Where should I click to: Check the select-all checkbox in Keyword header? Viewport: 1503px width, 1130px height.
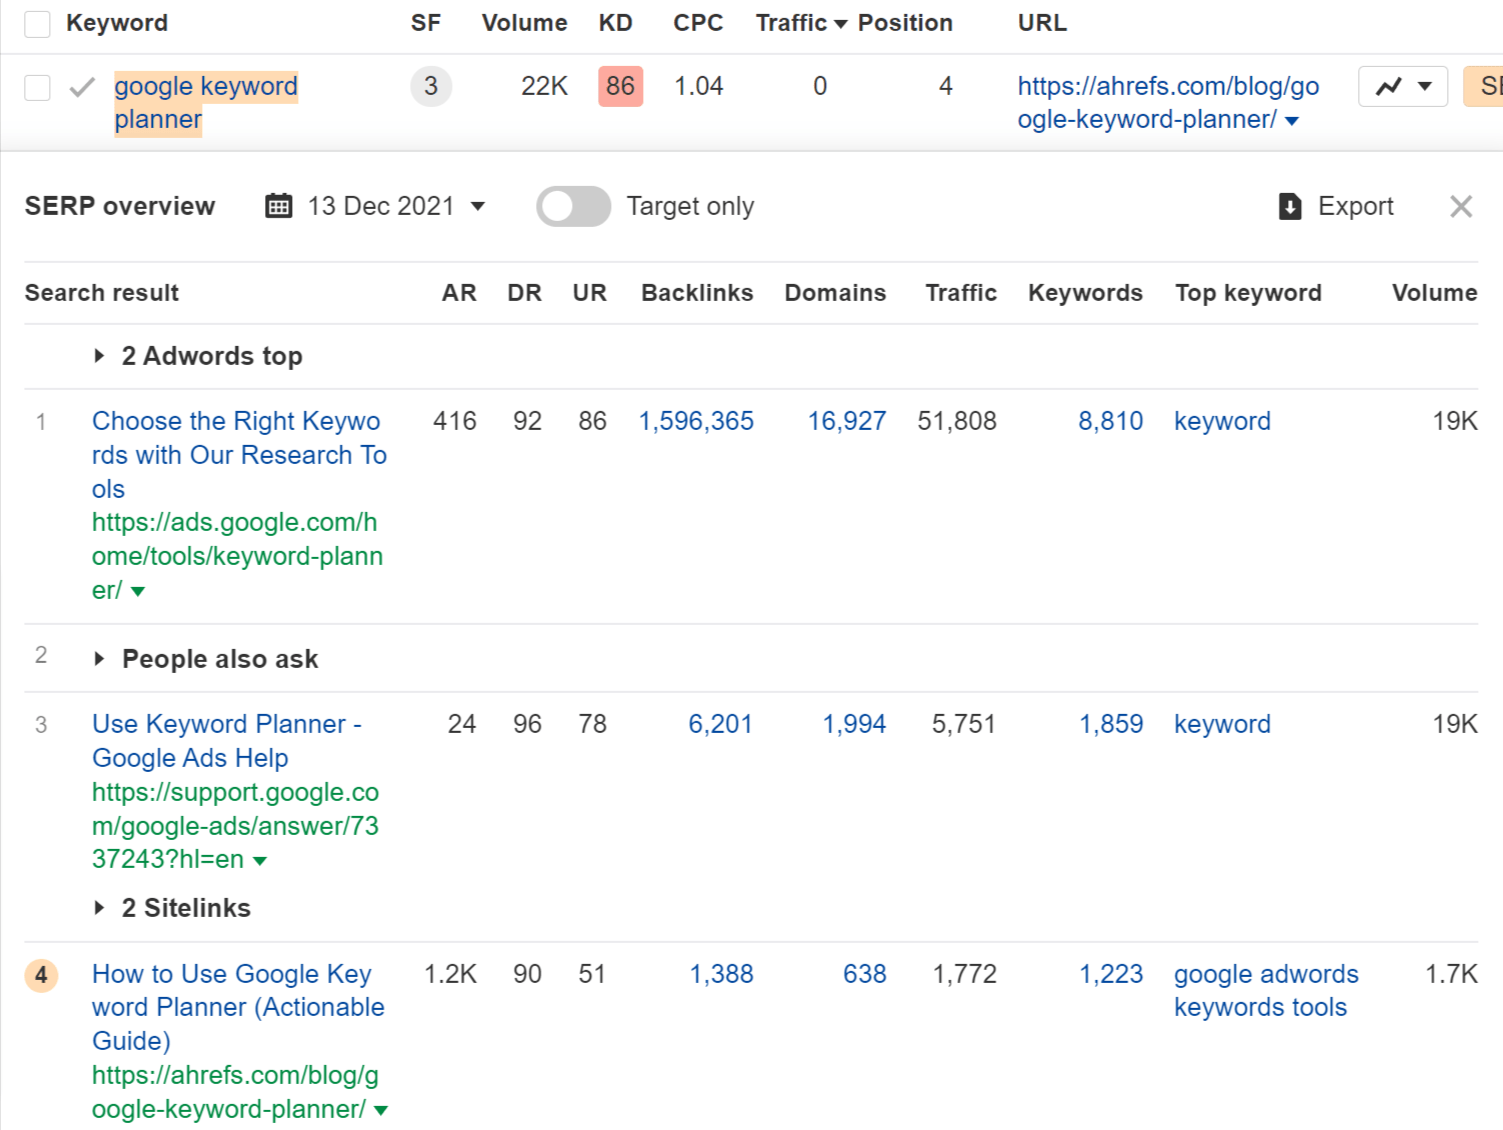(37, 23)
